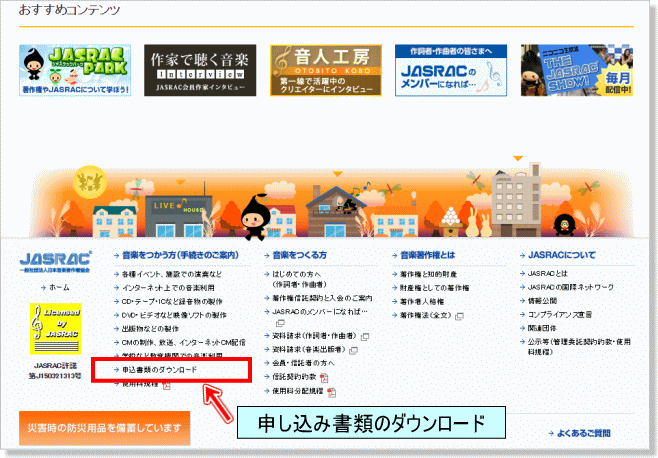
Task: Click external-link icon under JASRACのメンバーになれば…
Action: [280, 323]
